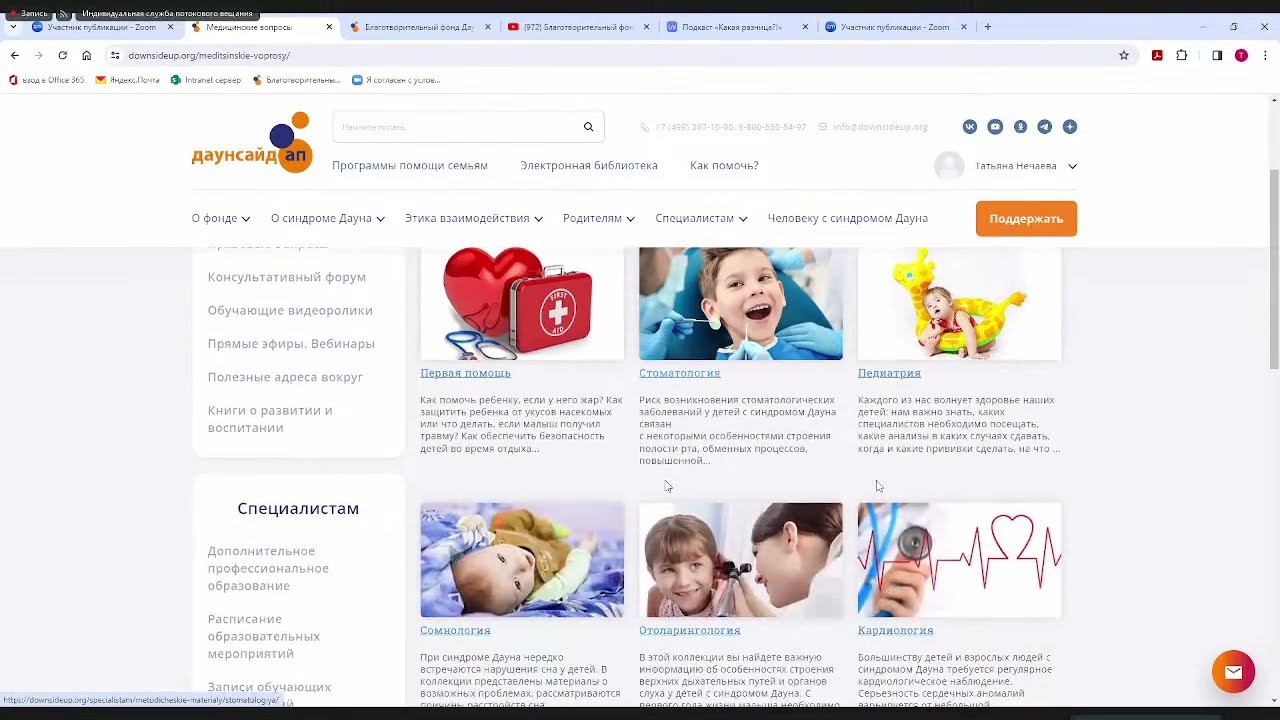The image size is (1280, 720).
Task: Open the Стоматология link
Action: [680, 373]
